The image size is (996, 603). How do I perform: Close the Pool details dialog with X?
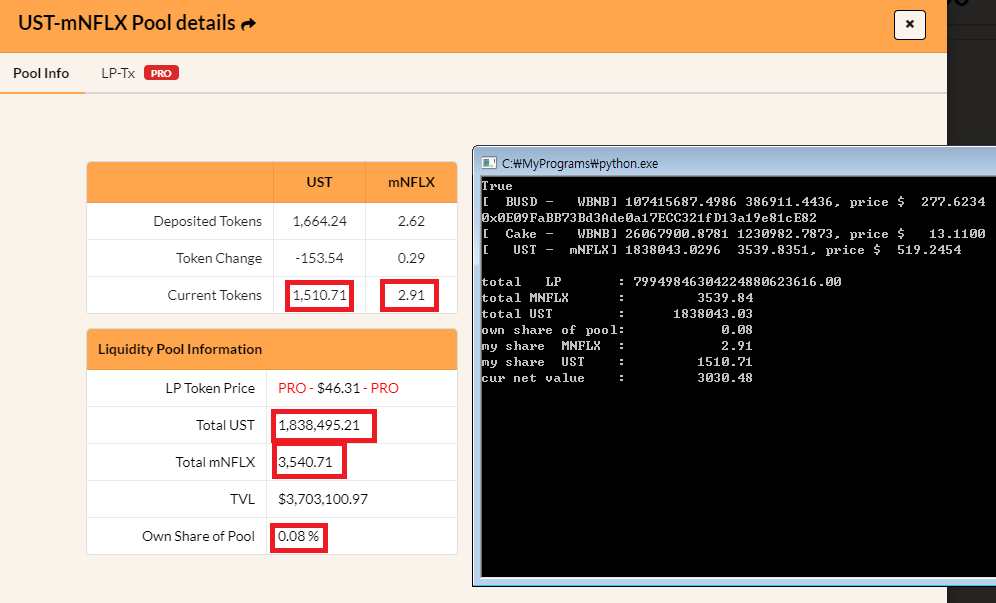click(x=910, y=25)
